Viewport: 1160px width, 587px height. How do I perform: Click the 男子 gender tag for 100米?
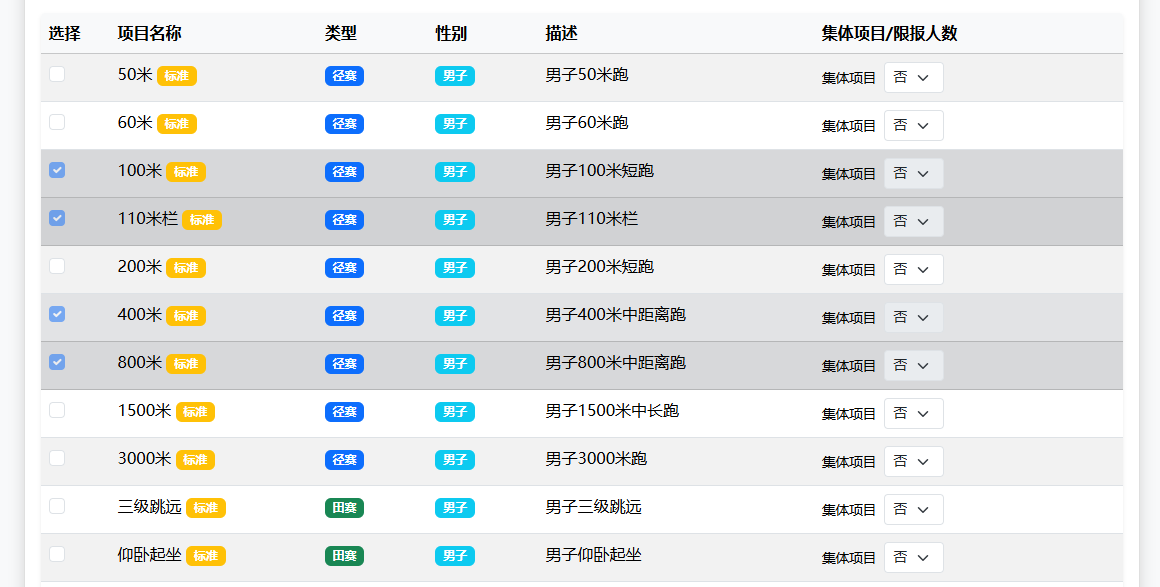click(x=455, y=171)
